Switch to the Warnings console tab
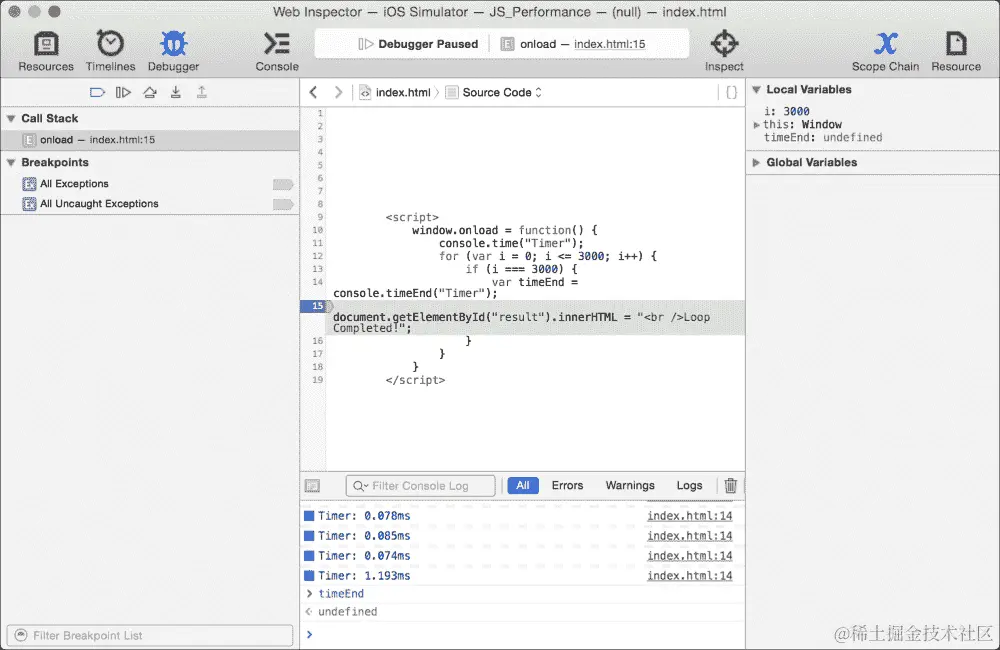The width and height of the screenshot is (1000, 650). tap(630, 485)
